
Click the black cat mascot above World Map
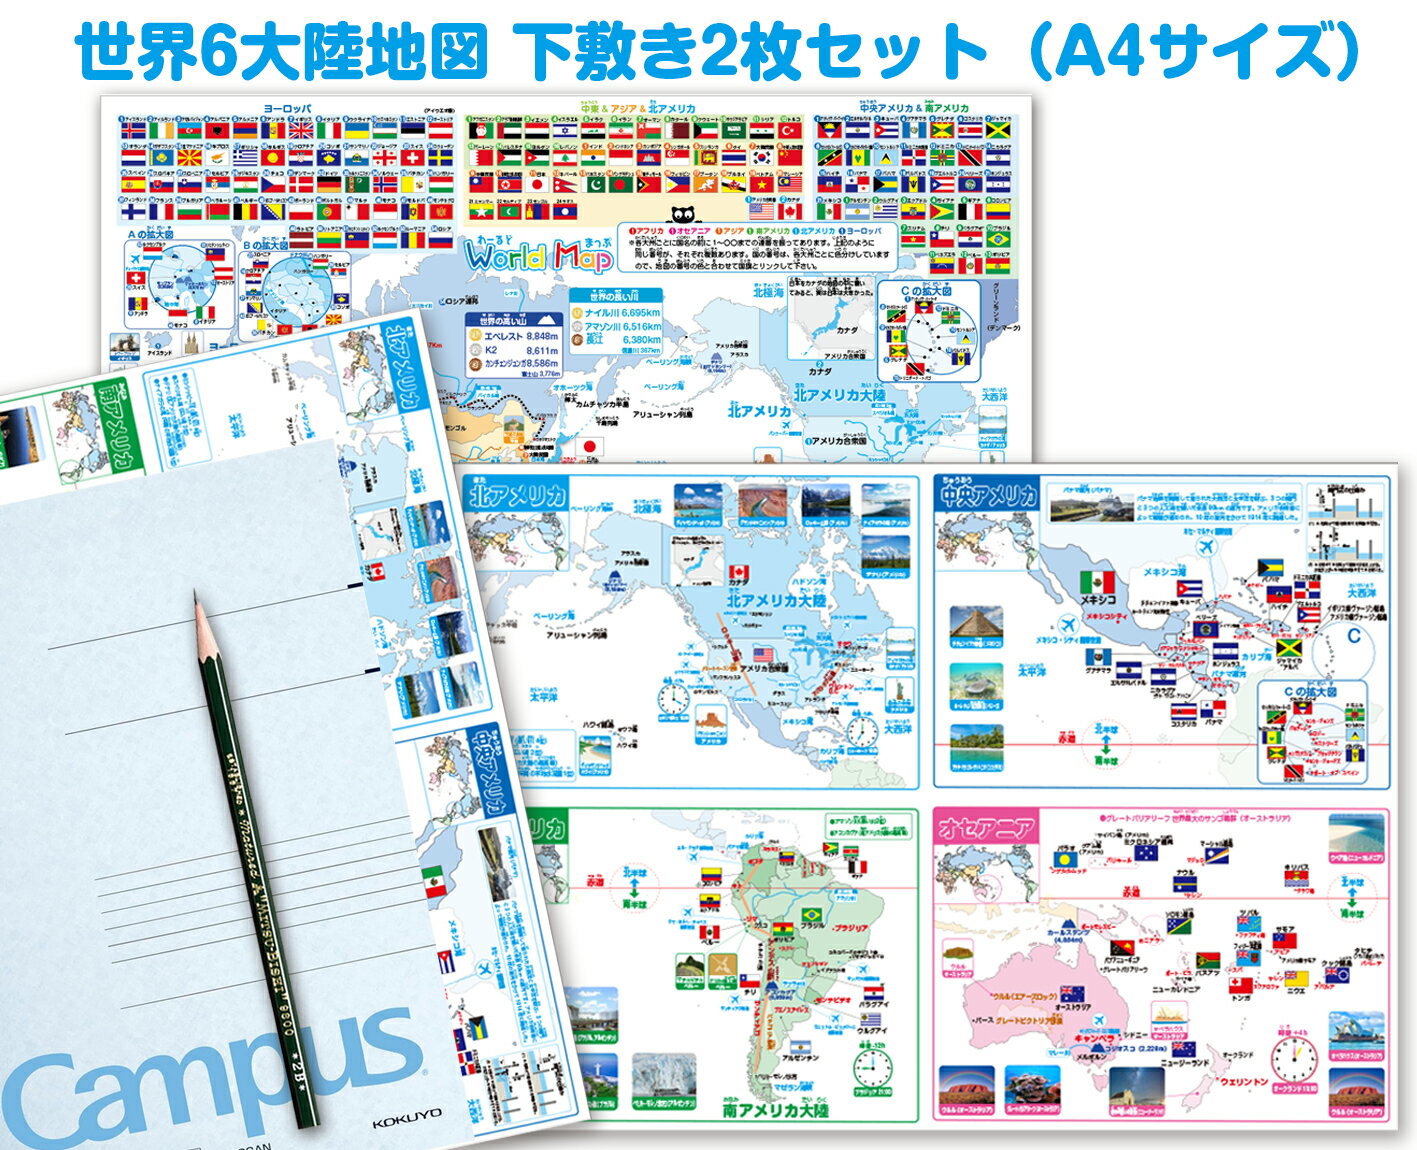pyautogui.click(x=683, y=215)
